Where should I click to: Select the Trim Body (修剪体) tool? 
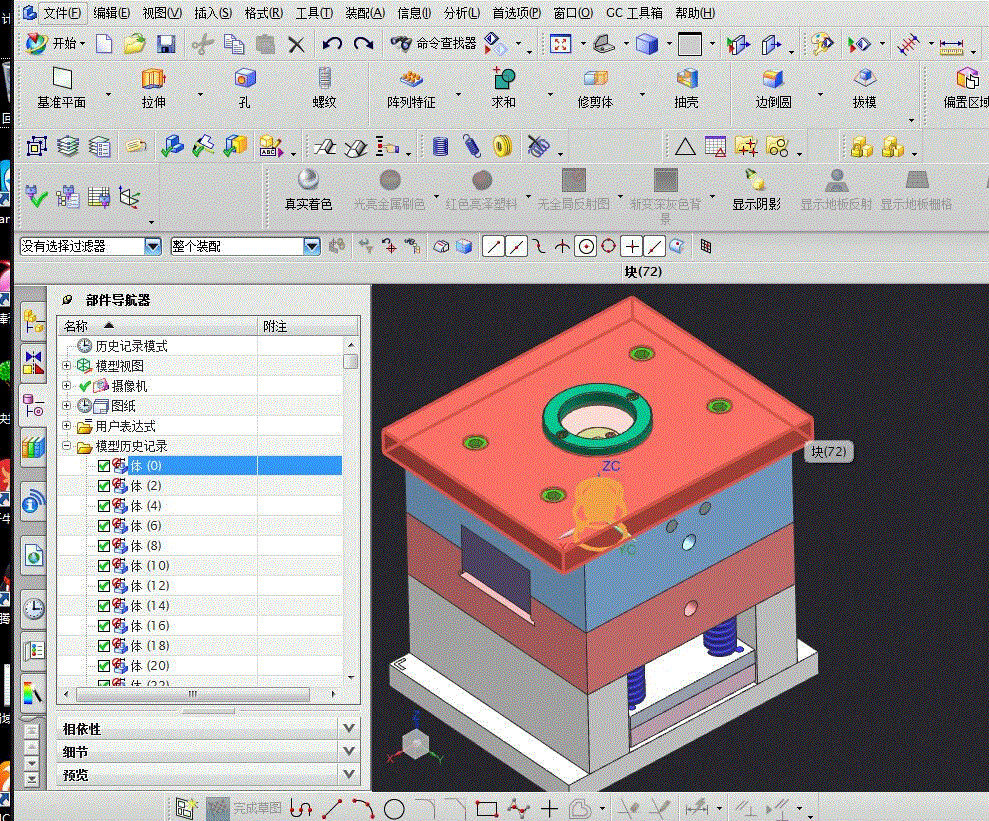(595, 88)
